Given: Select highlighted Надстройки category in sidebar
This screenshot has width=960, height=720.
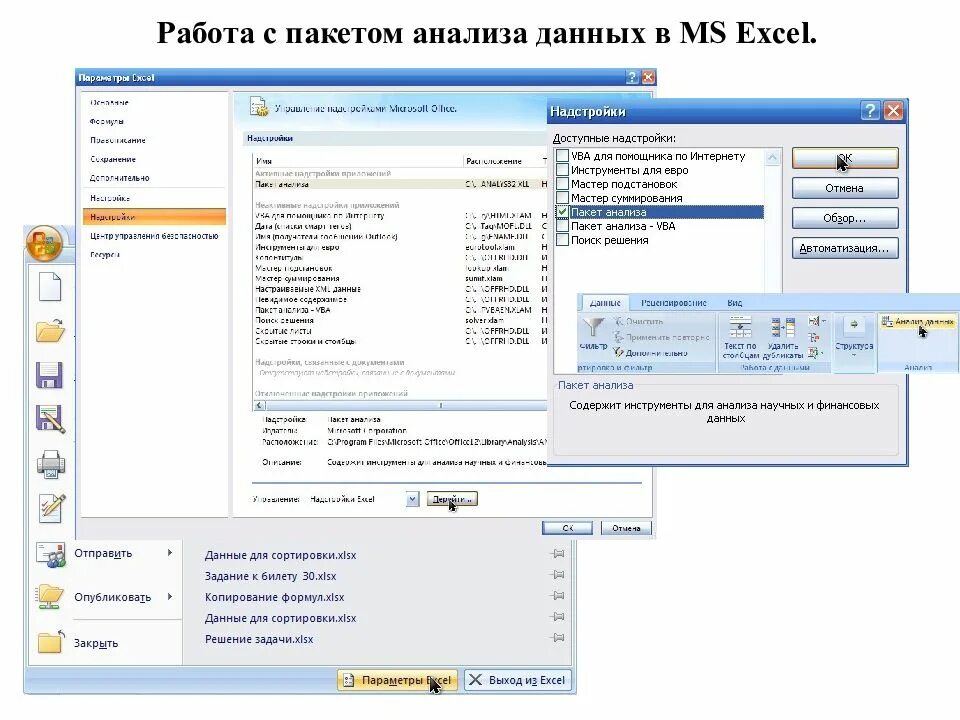Looking at the screenshot, I should coord(154,217).
